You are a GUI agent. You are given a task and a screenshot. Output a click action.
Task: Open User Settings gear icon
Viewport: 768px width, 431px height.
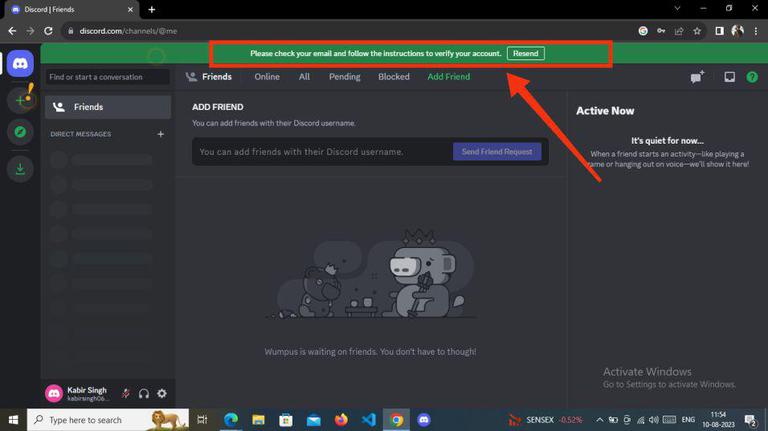162,393
